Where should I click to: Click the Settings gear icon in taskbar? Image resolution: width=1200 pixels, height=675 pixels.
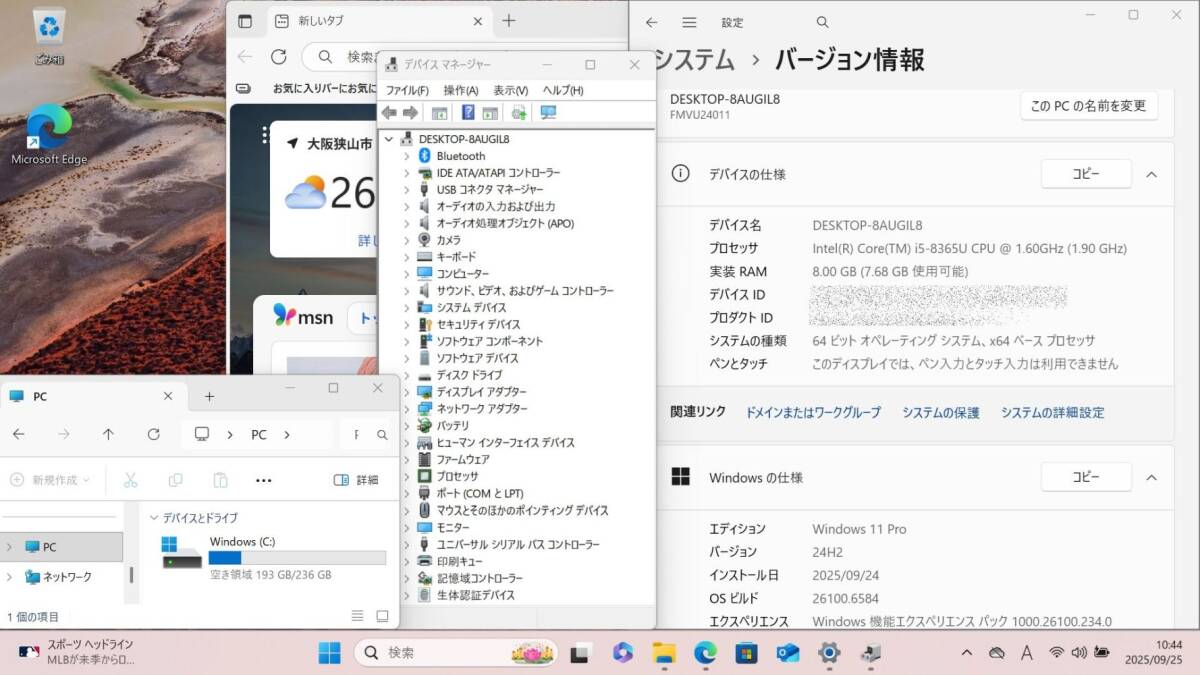pyautogui.click(x=828, y=653)
